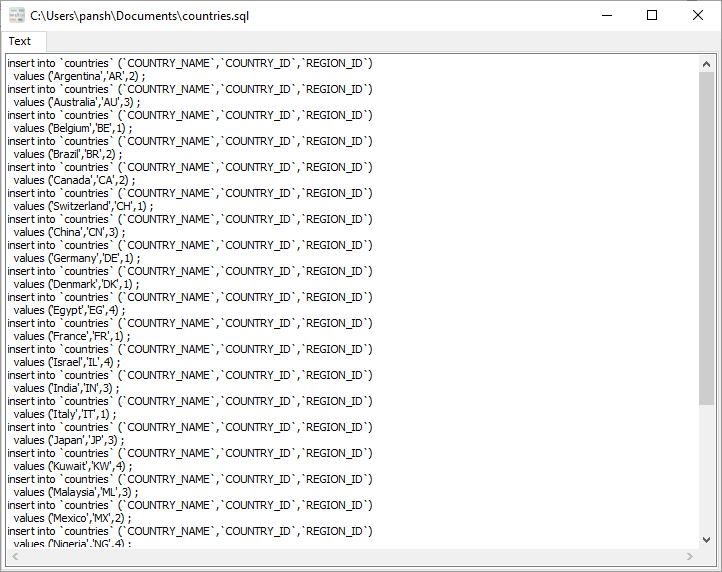Select the Text tab

click(x=20, y=41)
